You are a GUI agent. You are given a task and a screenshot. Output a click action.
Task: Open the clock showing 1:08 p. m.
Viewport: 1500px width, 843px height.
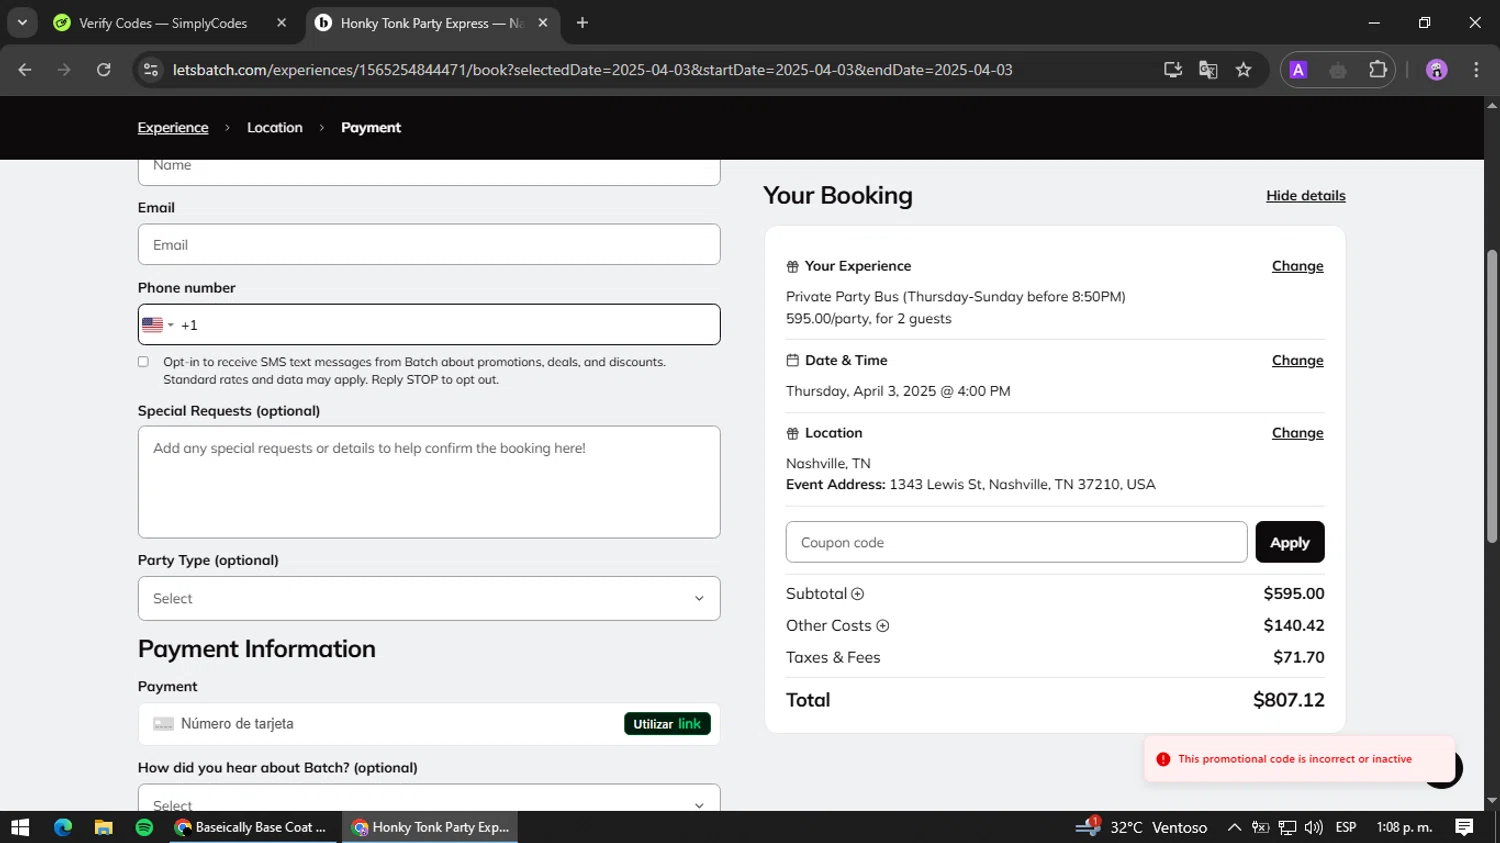[1404, 827]
